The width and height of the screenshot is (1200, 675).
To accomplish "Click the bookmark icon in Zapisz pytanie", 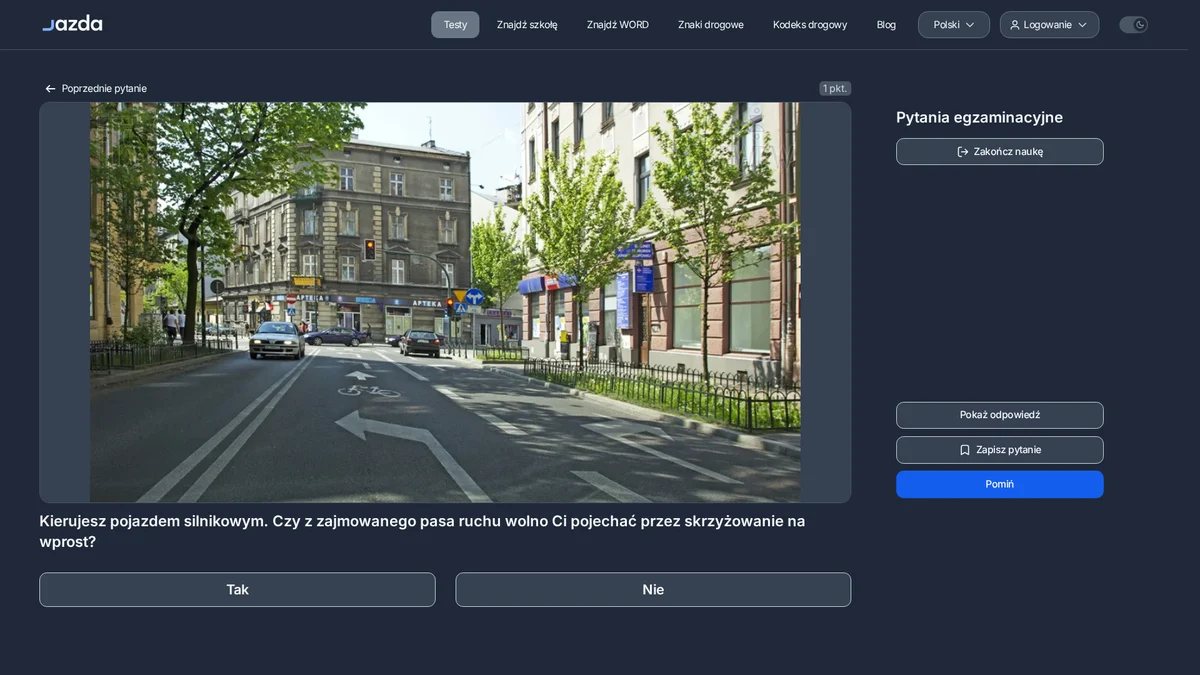I will click(x=965, y=450).
